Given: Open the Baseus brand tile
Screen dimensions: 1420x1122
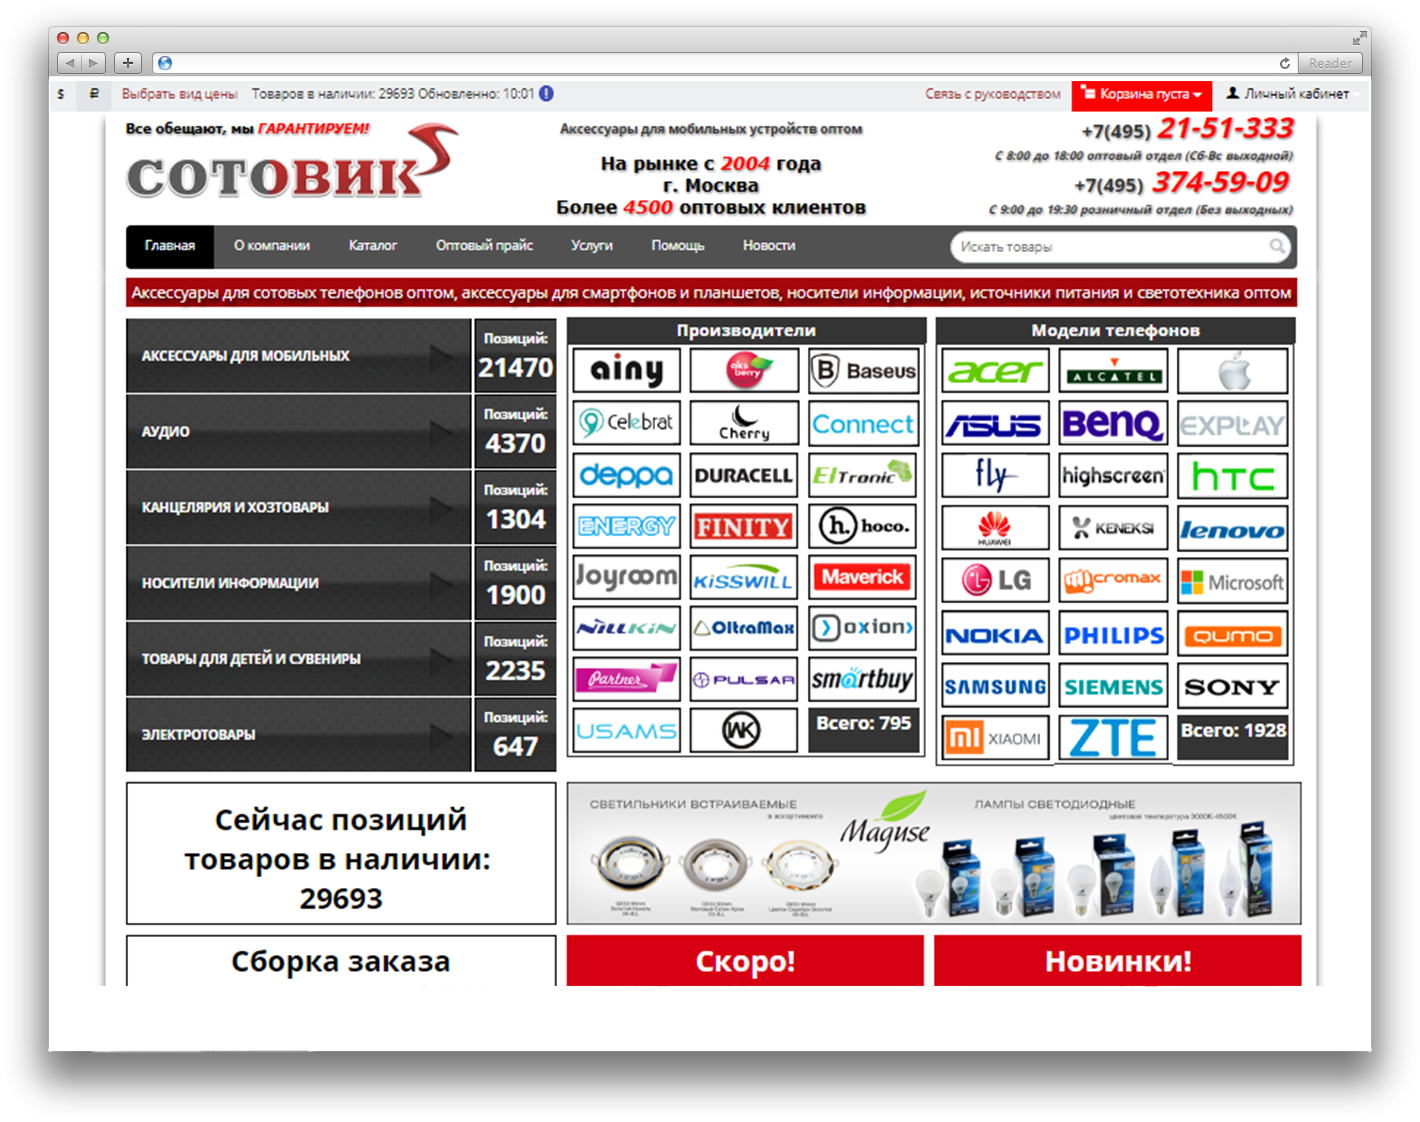Looking at the screenshot, I should [x=863, y=371].
